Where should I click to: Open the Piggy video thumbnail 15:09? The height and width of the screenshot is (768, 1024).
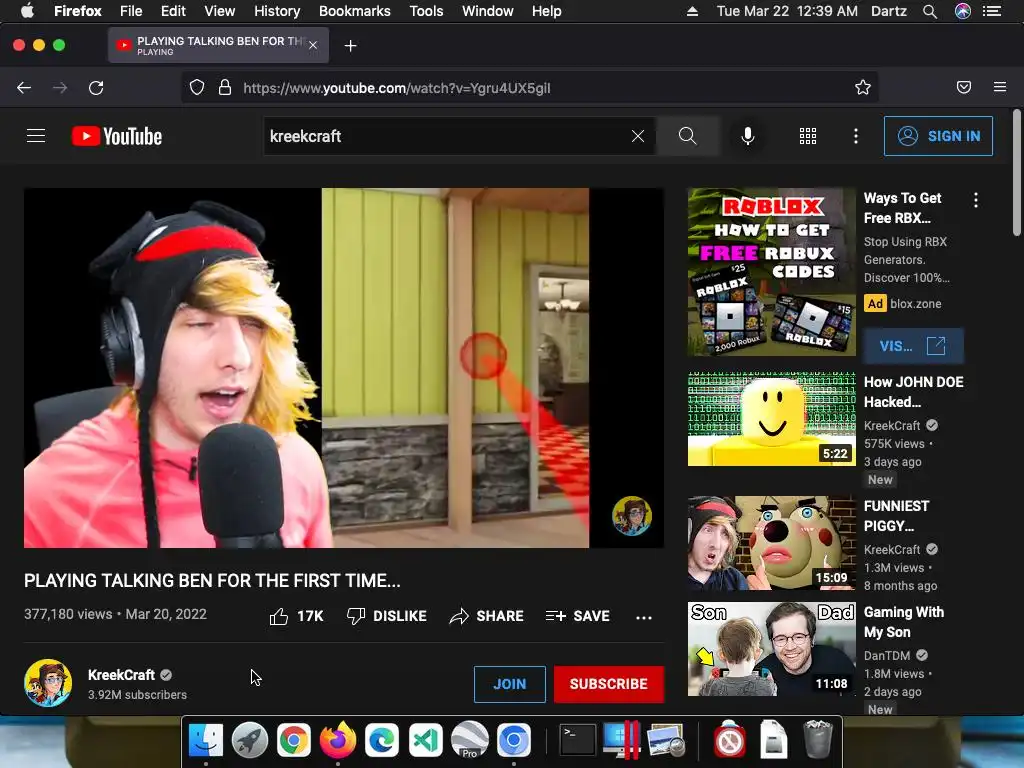[771, 543]
